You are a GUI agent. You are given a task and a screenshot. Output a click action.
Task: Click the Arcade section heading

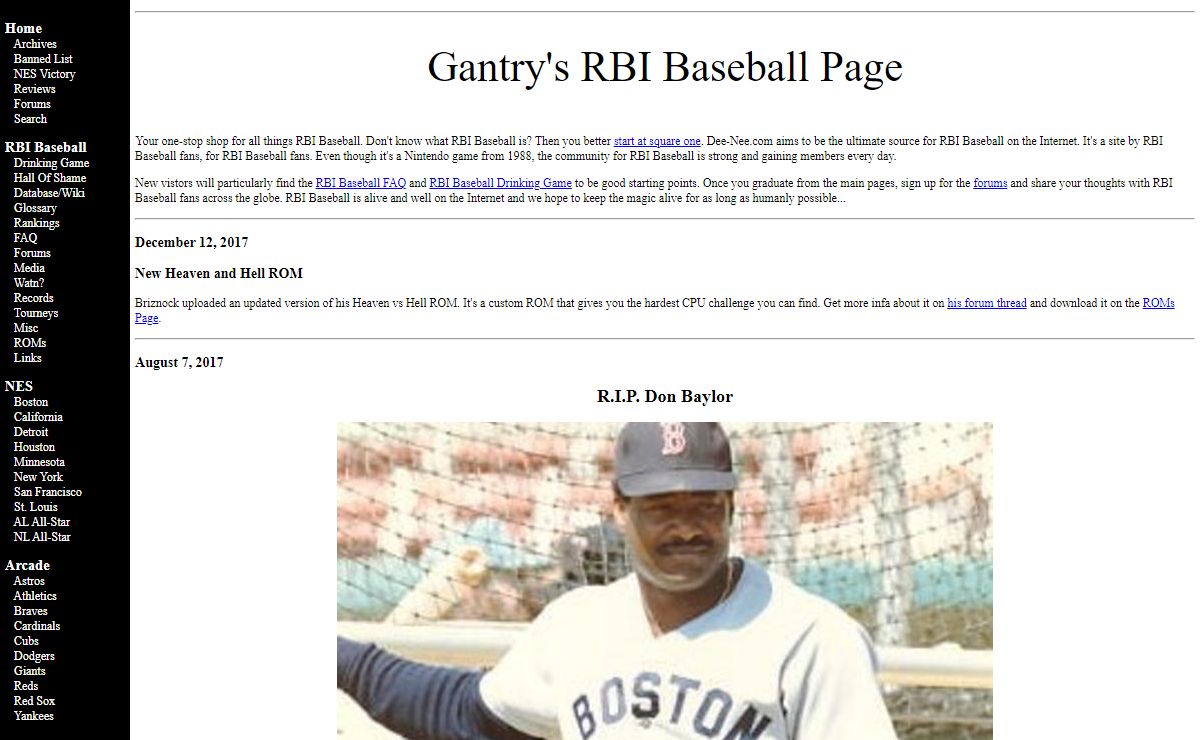click(x=27, y=566)
